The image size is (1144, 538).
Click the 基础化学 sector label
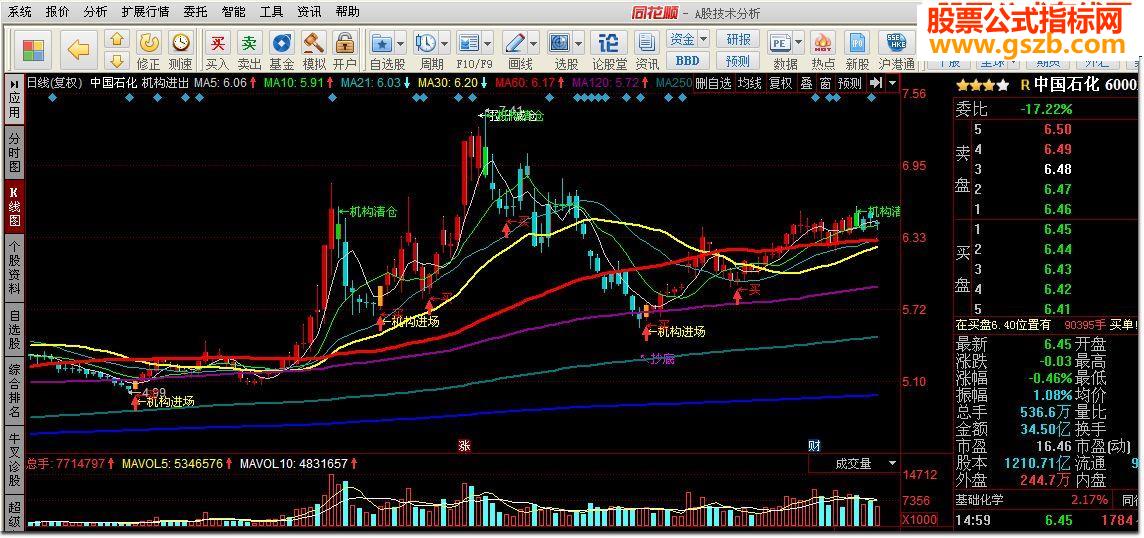(980, 500)
